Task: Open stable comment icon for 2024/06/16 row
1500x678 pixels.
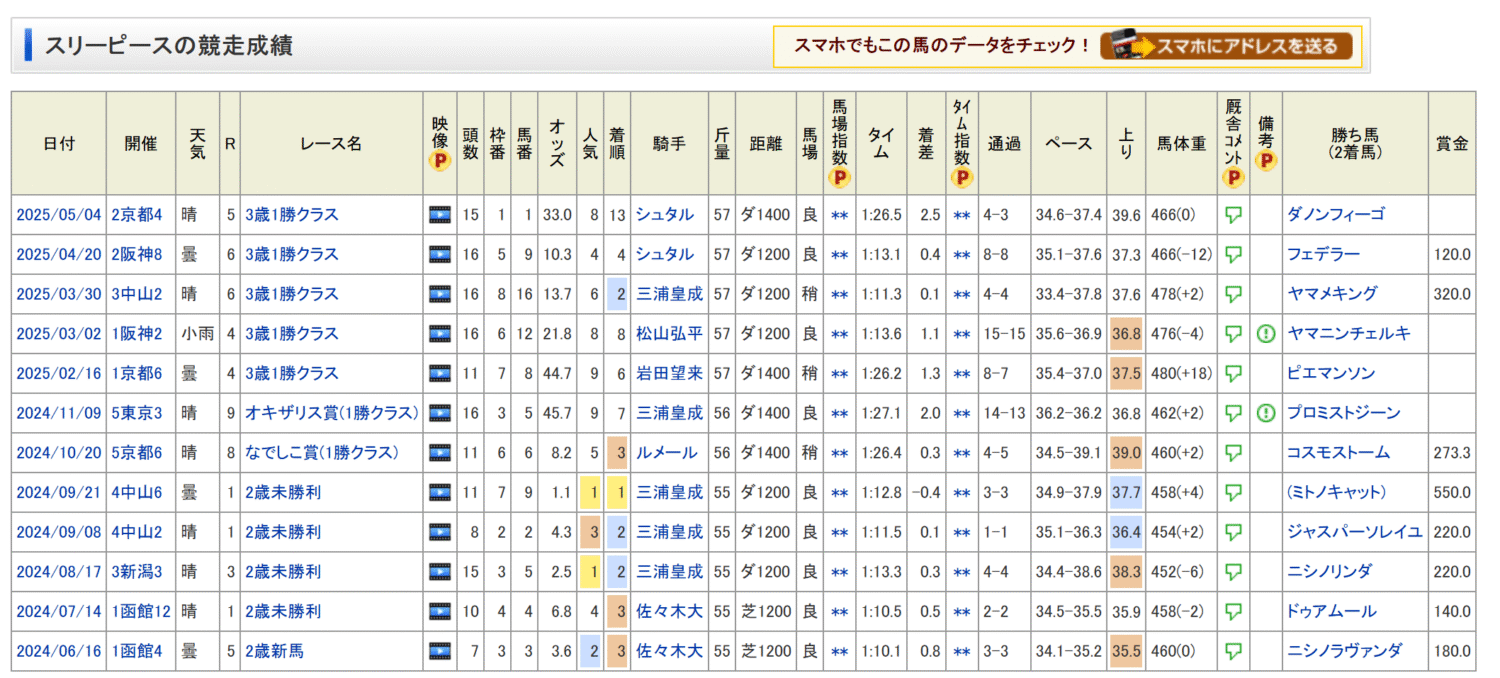Action: (x=1234, y=651)
